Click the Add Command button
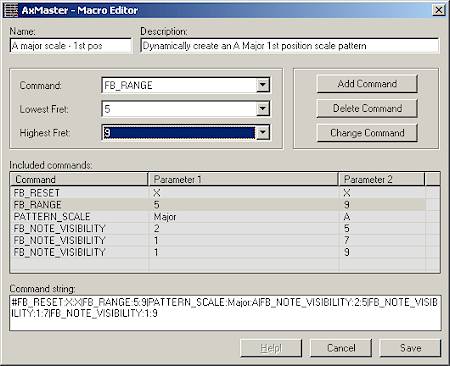 pyautogui.click(x=367, y=84)
